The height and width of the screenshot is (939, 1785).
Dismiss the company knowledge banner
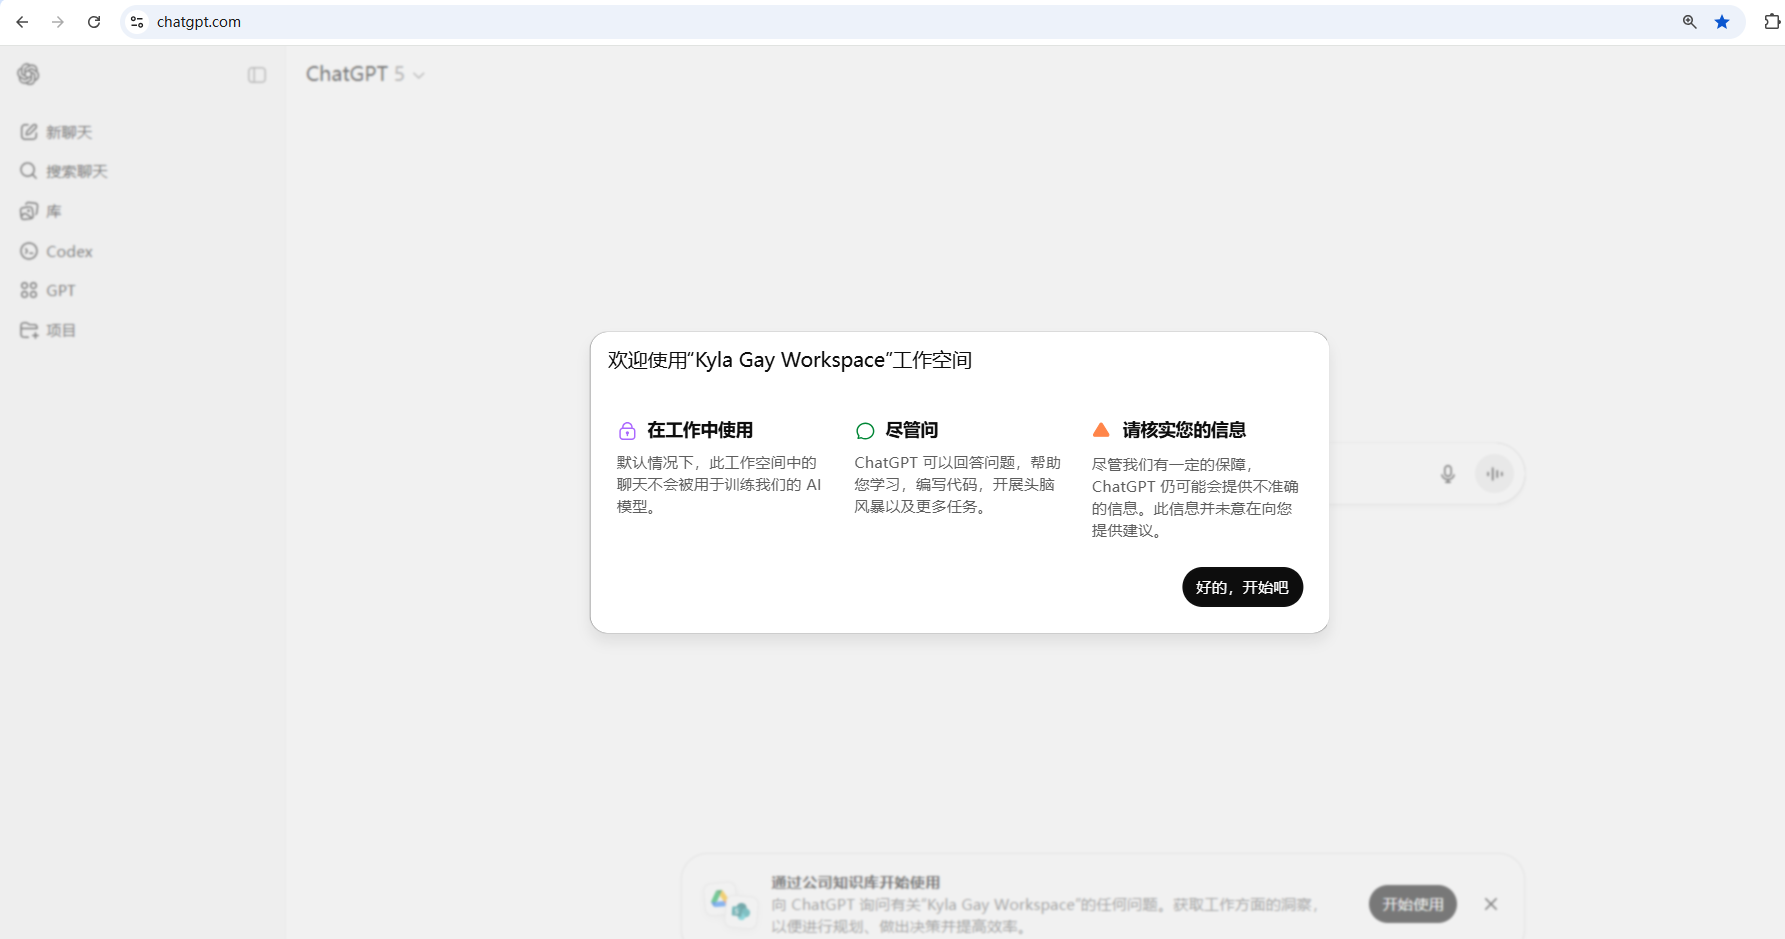tap(1491, 904)
